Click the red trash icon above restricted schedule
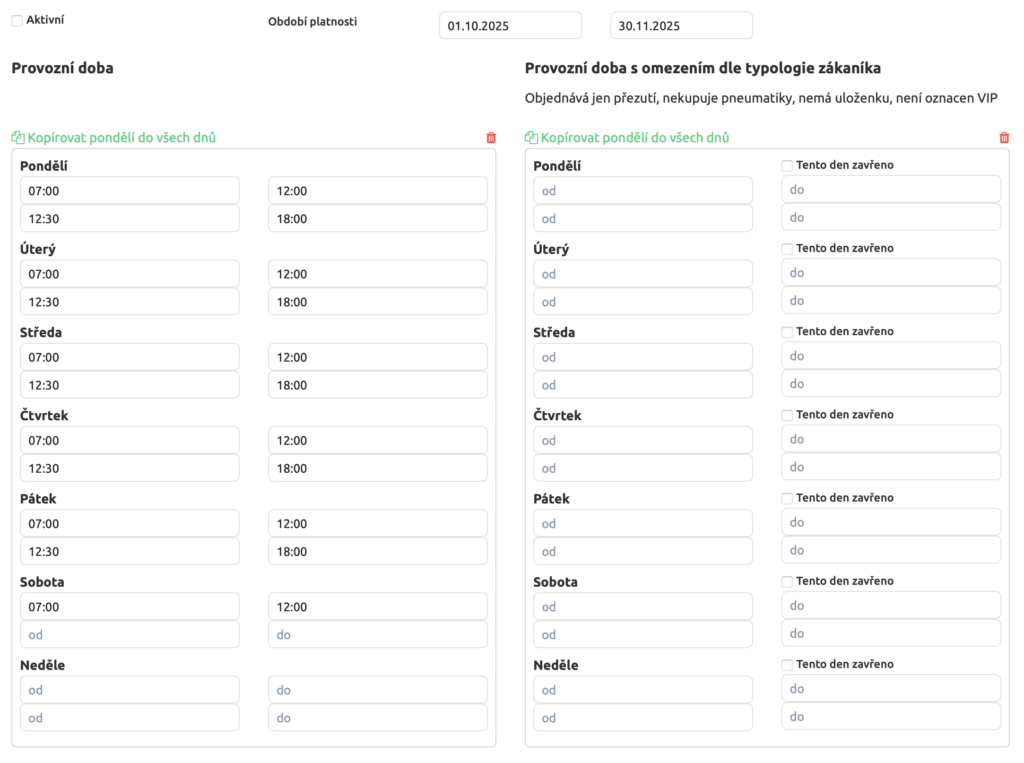The height and width of the screenshot is (763, 1024). pyautogui.click(x=1004, y=138)
